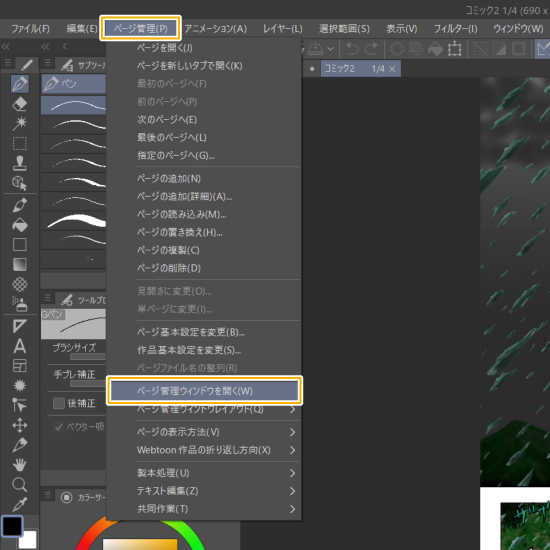Select the Move layer tool
This screenshot has width=550, height=550.
tap(20, 425)
